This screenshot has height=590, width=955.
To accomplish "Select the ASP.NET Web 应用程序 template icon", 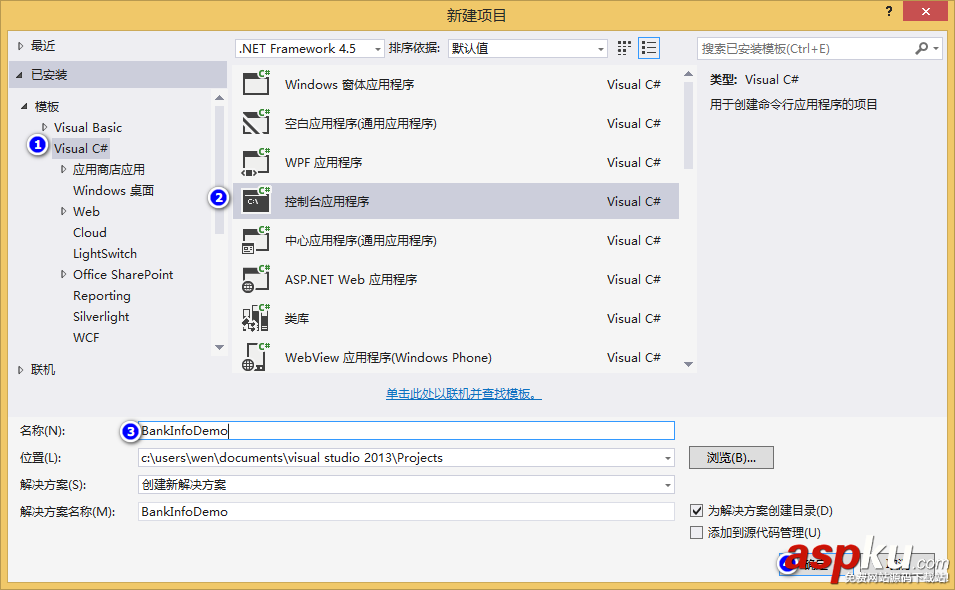I will 255,279.
